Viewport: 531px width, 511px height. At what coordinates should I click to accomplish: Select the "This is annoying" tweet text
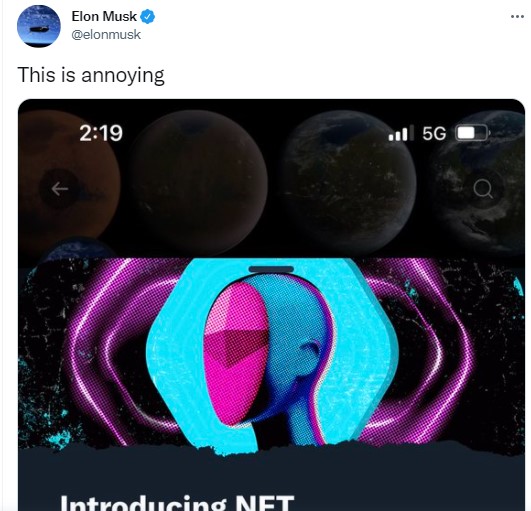[91, 75]
